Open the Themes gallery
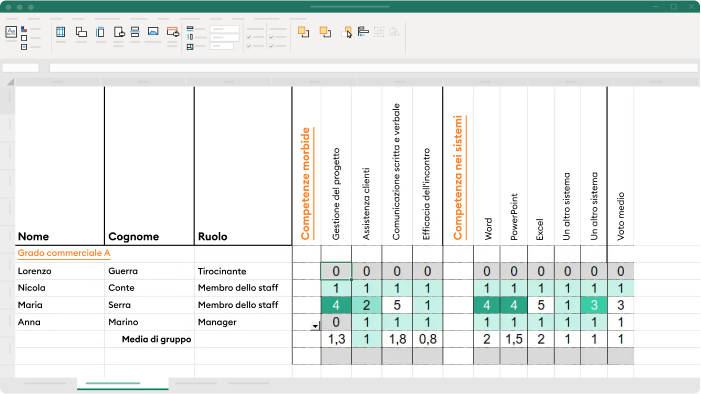The image size is (701, 394). 11,32
